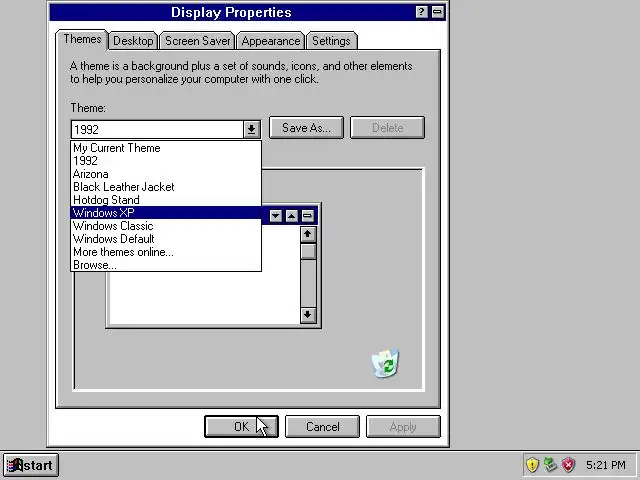The image size is (640, 480).
Task: Click the preview scrollbar up arrow
Action: click(308, 234)
